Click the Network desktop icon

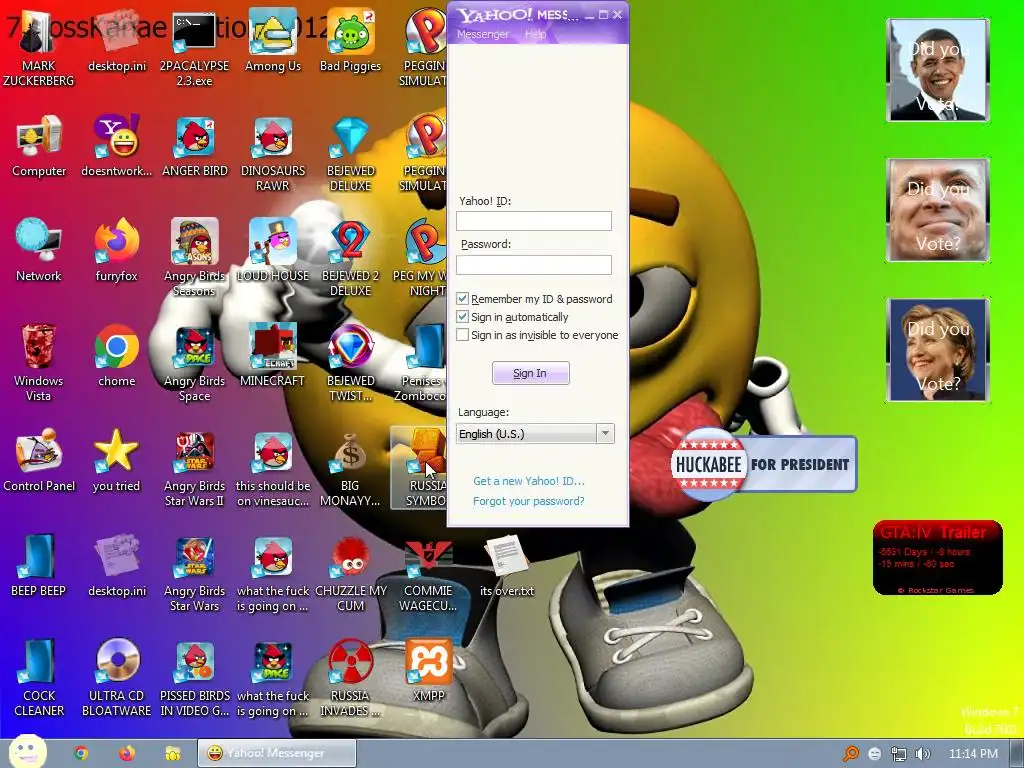point(39,251)
